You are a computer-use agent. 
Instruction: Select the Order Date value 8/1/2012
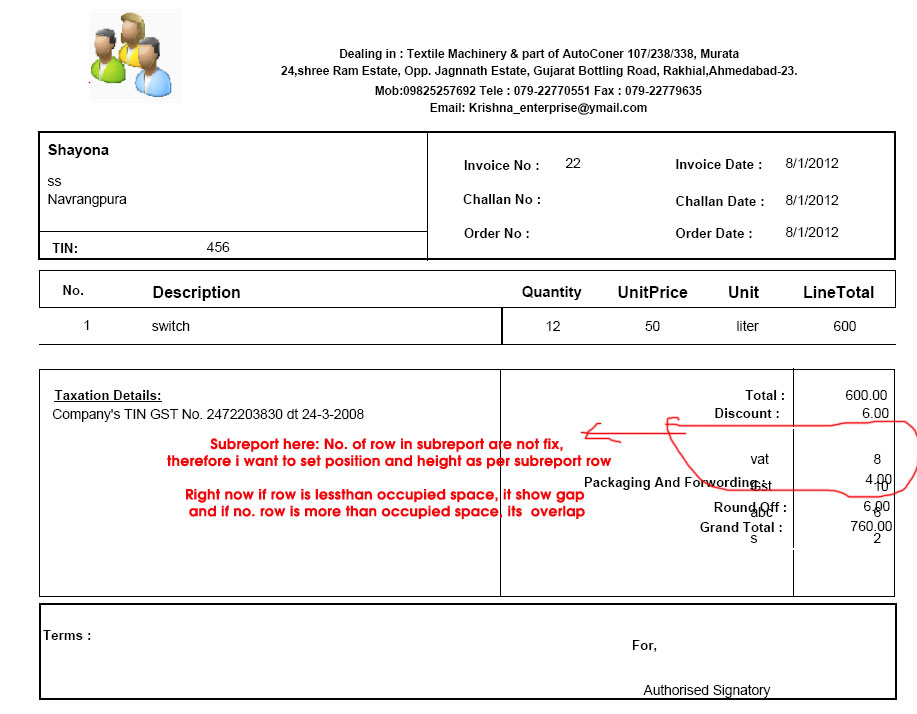pyautogui.click(x=812, y=232)
